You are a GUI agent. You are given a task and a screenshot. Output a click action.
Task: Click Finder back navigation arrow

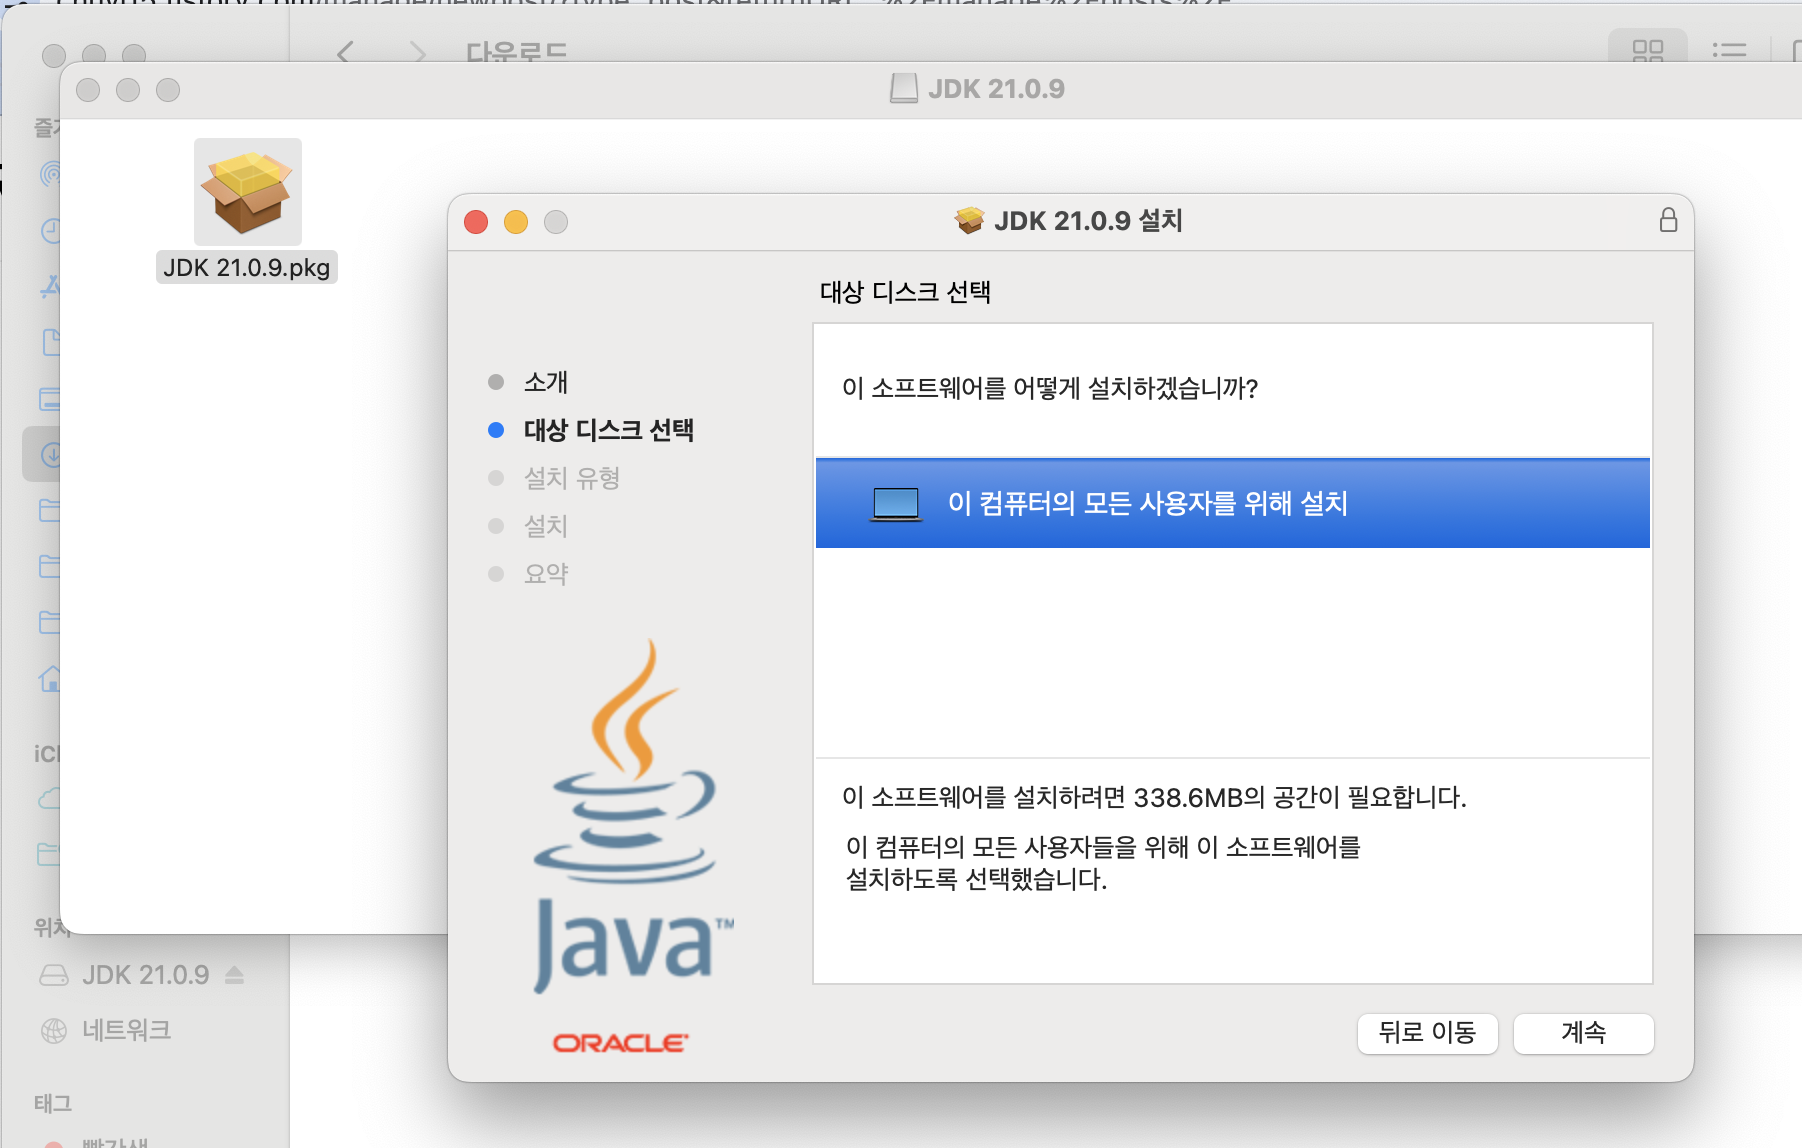(x=345, y=52)
